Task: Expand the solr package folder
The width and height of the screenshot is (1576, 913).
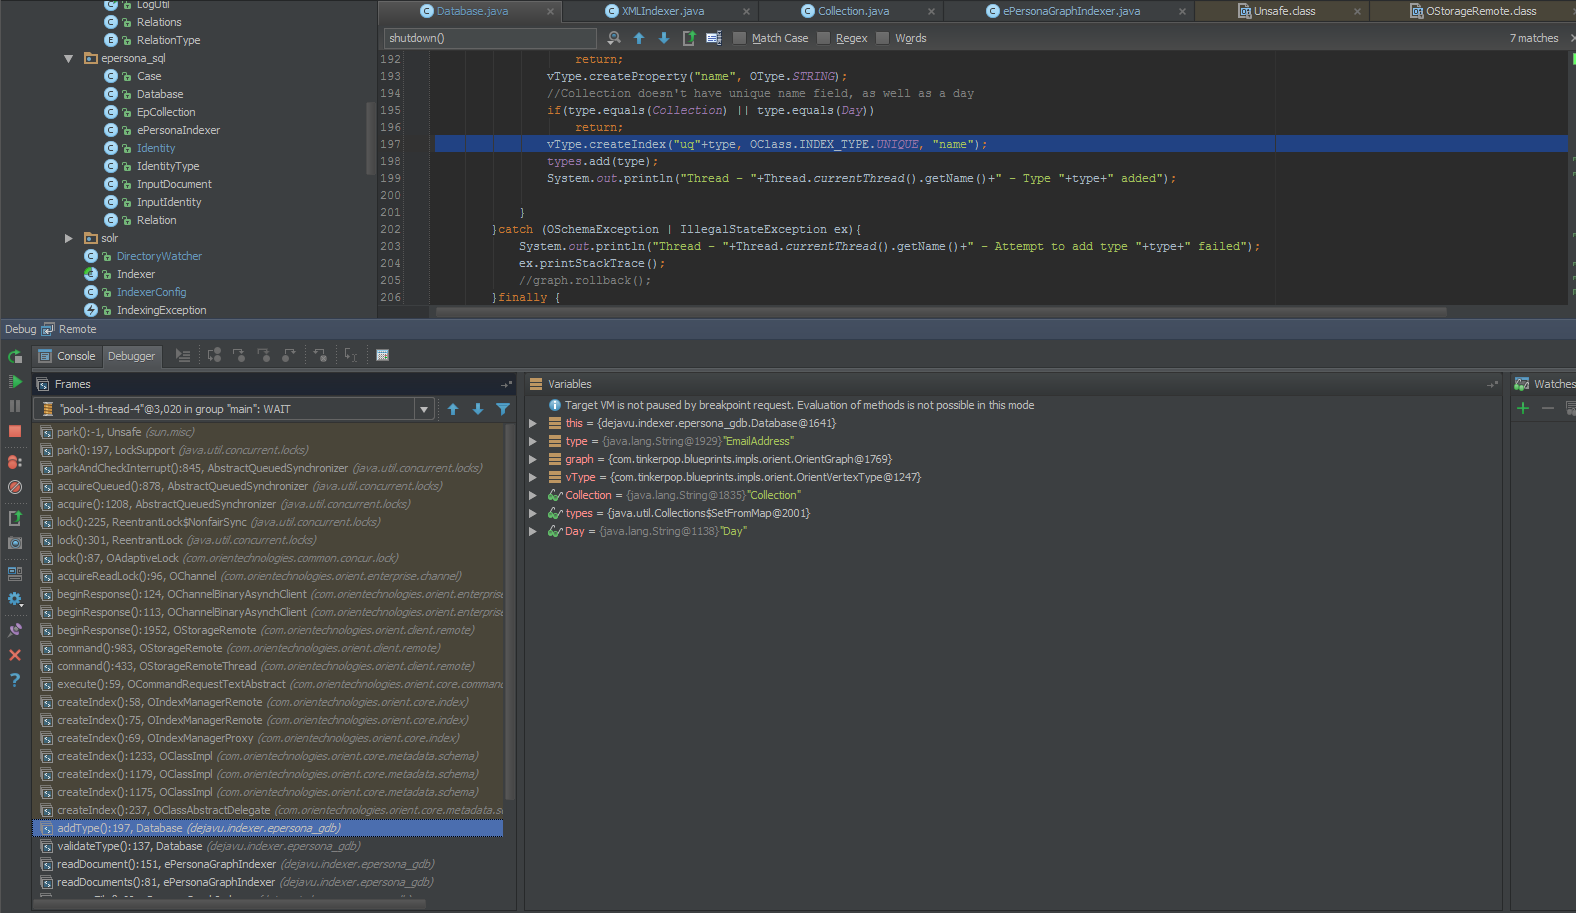Action: click(69, 238)
